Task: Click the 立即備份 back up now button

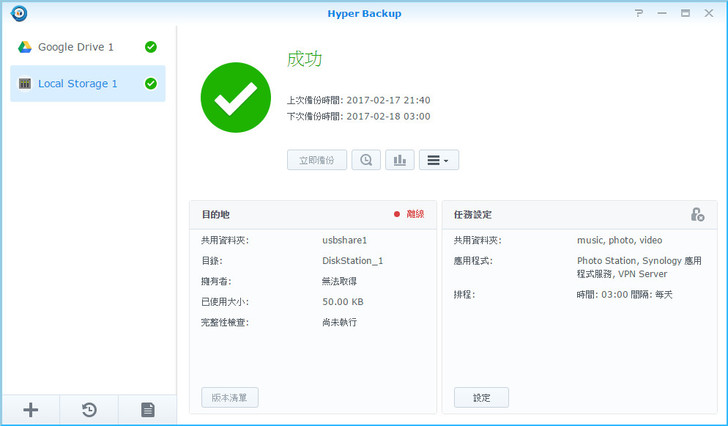Action: [317, 160]
